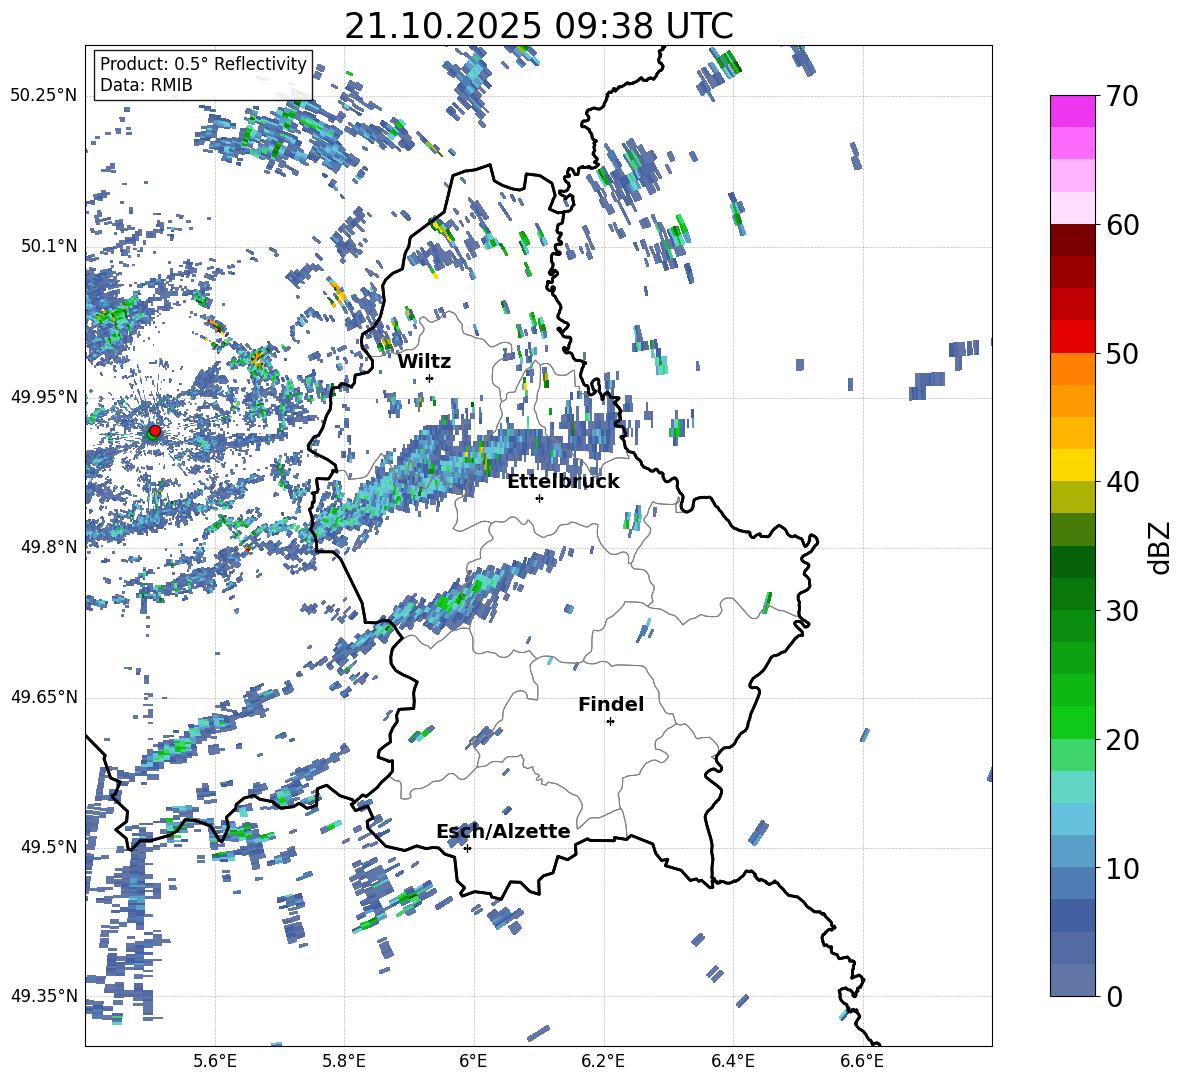This screenshot has width=1184, height=1081.
Task: Click the Ettelbruck station cross marker
Action: pyautogui.click(x=539, y=498)
